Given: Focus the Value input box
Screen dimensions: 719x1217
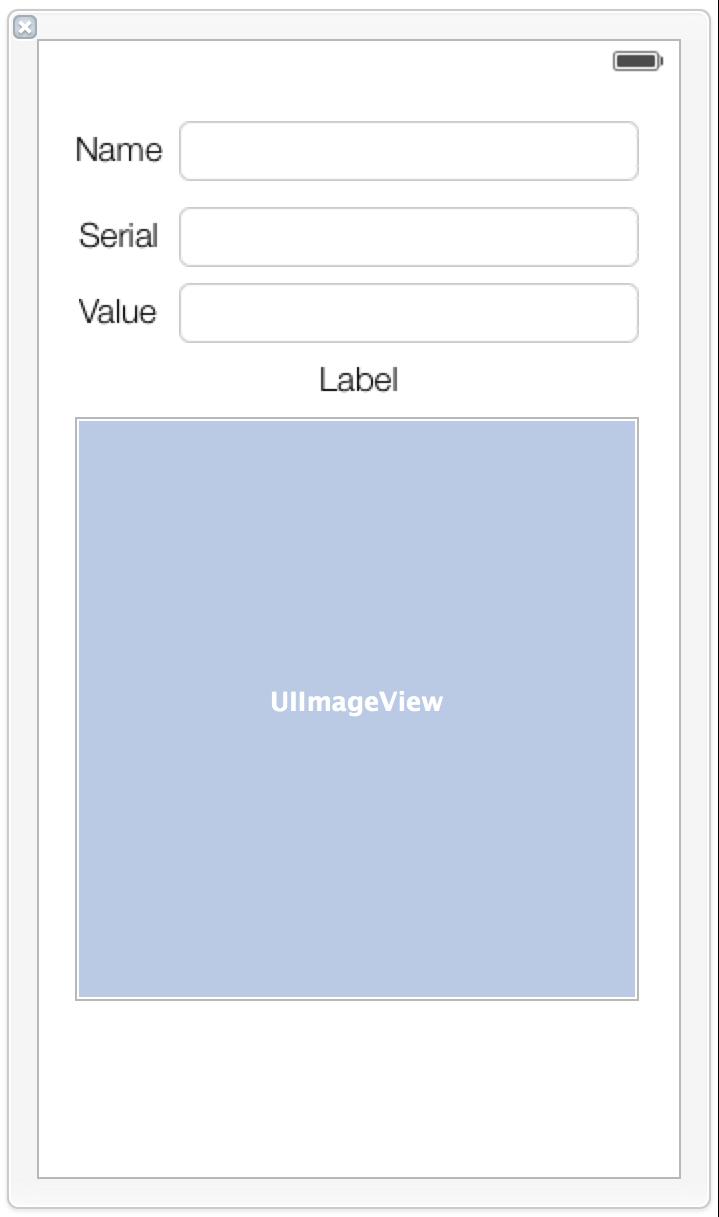Looking at the screenshot, I should tap(409, 313).
